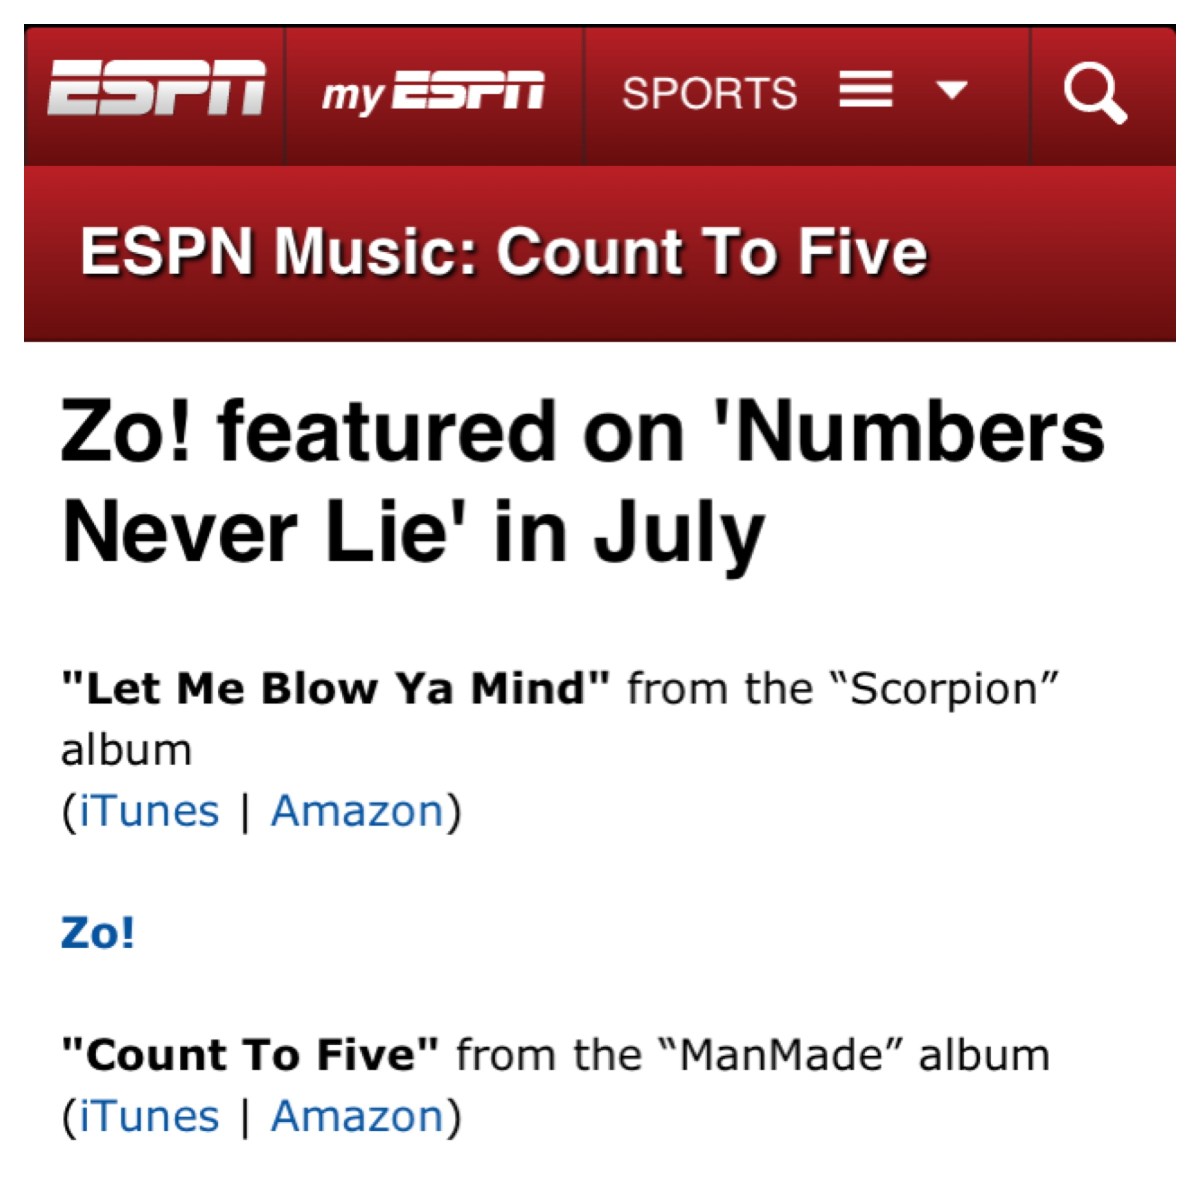Screen dimensions: 1200x1200
Task: Open the myESPN page
Action: tap(433, 93)
